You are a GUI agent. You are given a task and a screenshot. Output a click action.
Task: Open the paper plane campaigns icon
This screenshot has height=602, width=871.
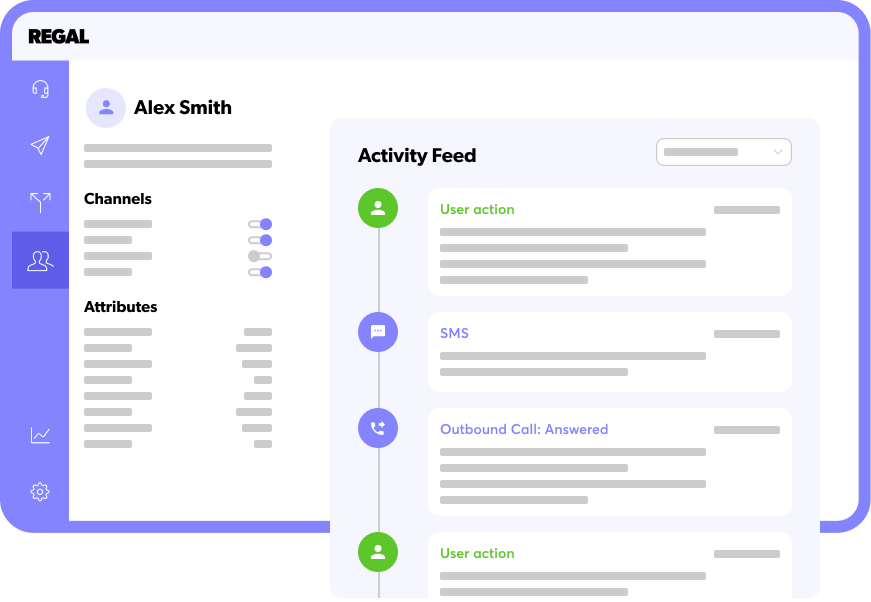40,145
